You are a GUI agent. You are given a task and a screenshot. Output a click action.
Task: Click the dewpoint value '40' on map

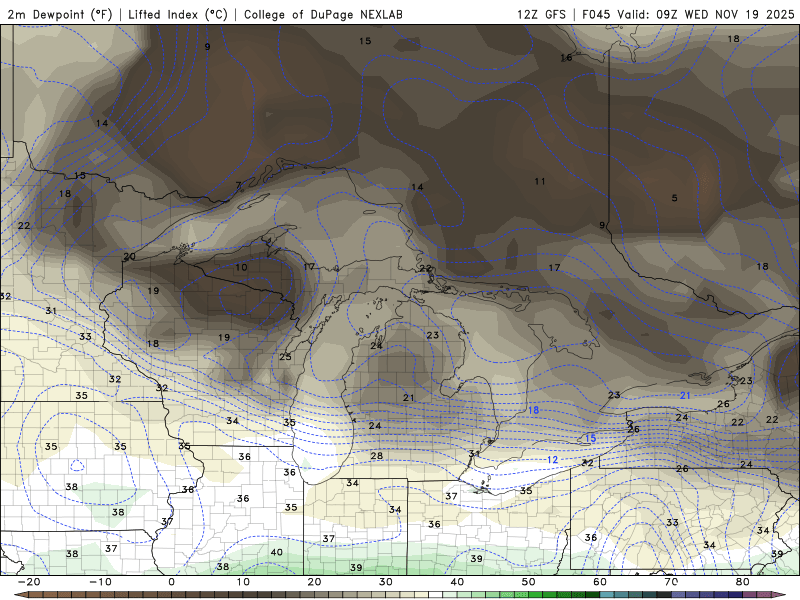[x=277, y=552]
